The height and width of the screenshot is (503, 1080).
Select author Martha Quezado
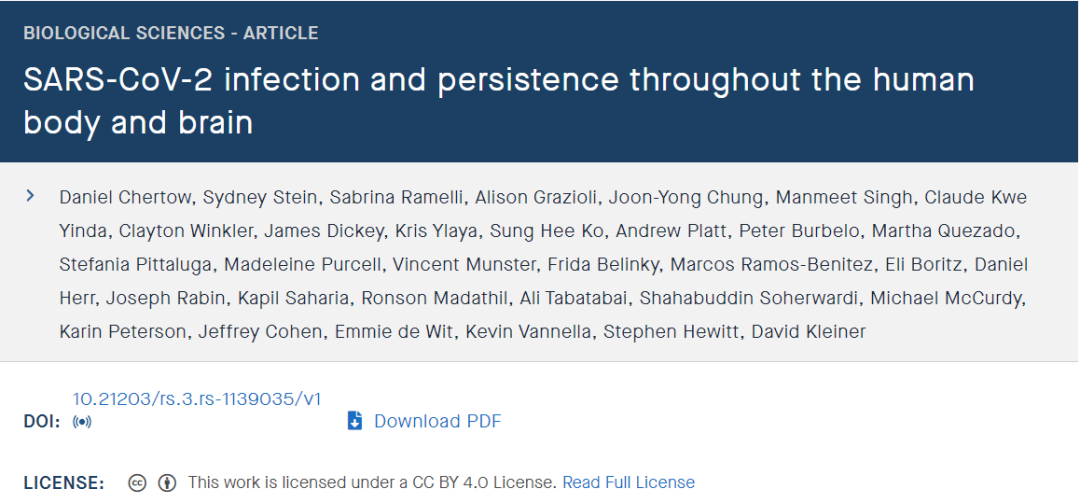[945, 232]
